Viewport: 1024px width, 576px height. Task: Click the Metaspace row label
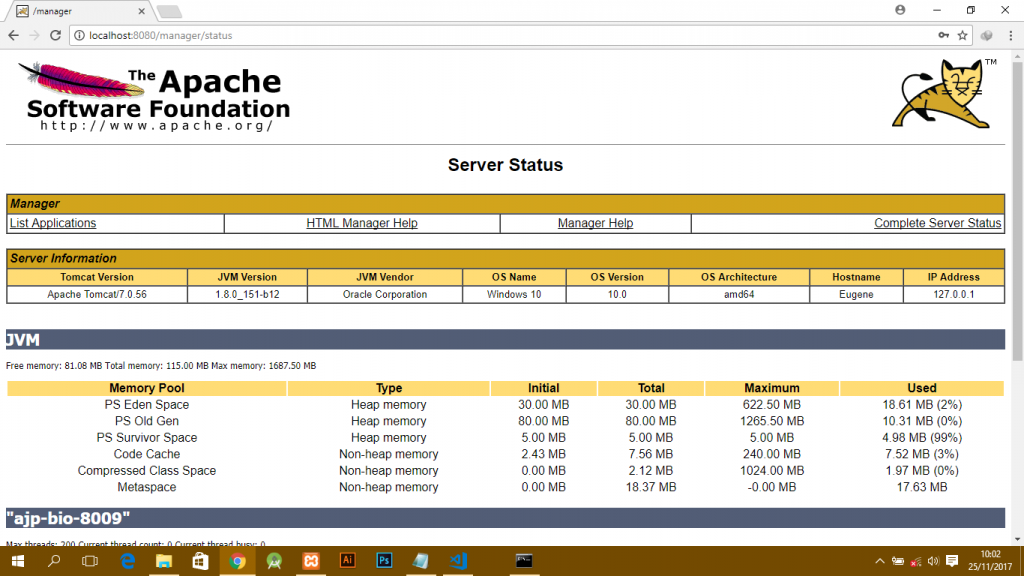tap(146, 487)
